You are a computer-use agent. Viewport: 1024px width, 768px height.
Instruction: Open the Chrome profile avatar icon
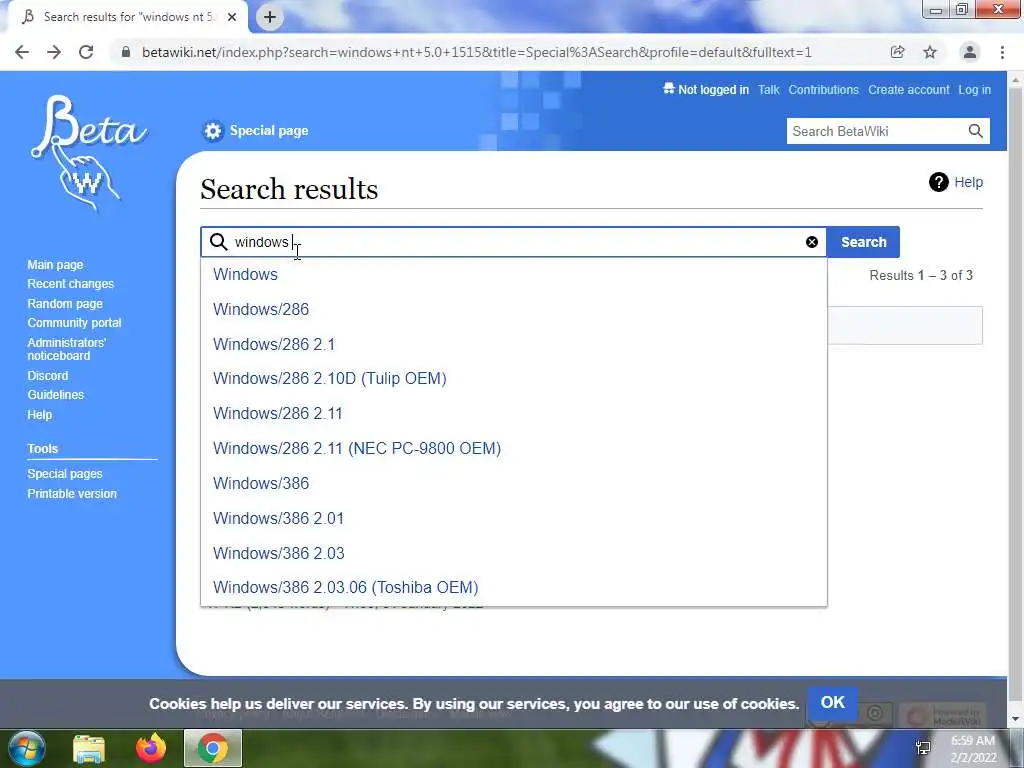(970, 52)
